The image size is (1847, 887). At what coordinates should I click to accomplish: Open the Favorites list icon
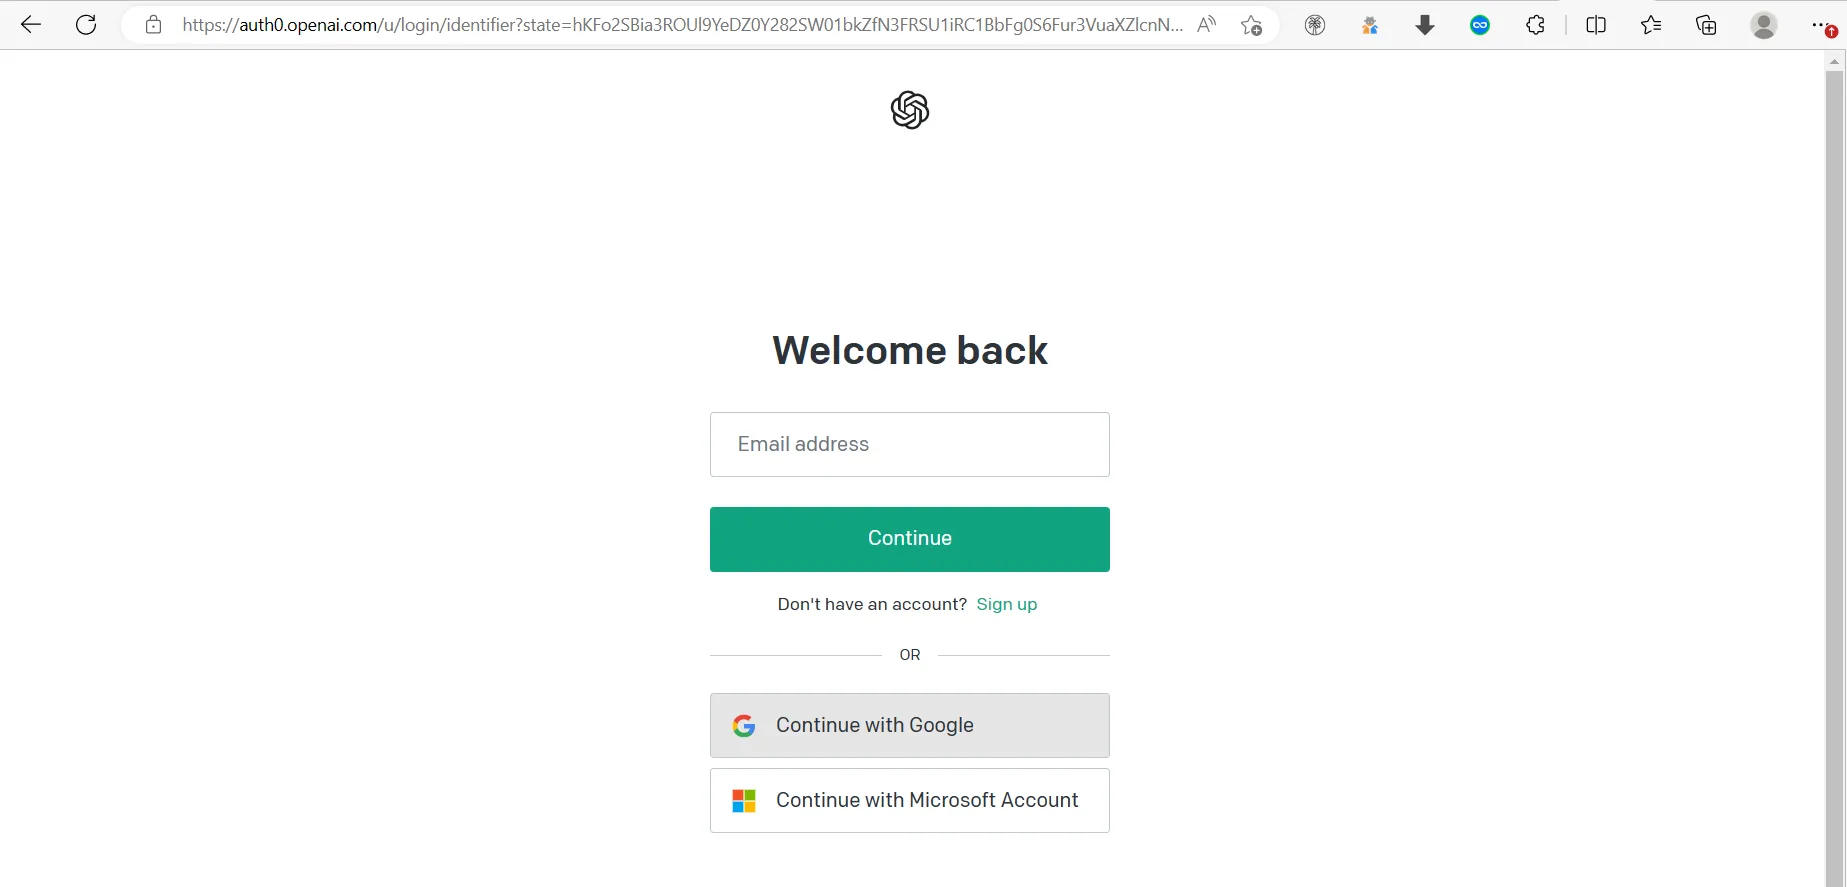coord(1651,25)
